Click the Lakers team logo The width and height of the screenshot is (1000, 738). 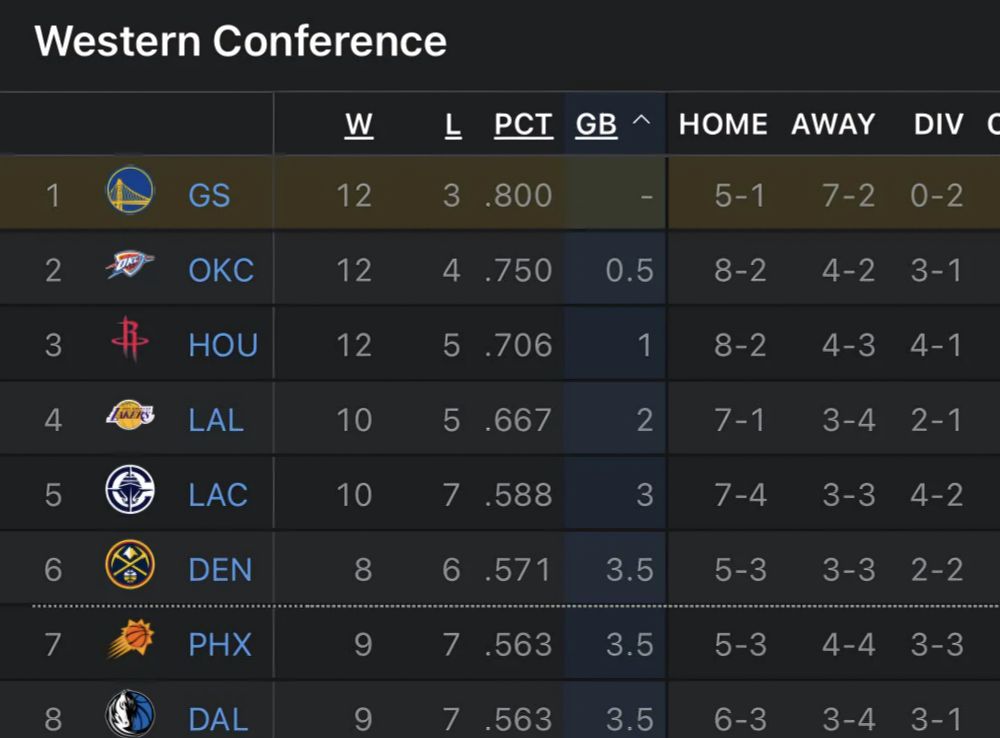click(x=130, y=418)
